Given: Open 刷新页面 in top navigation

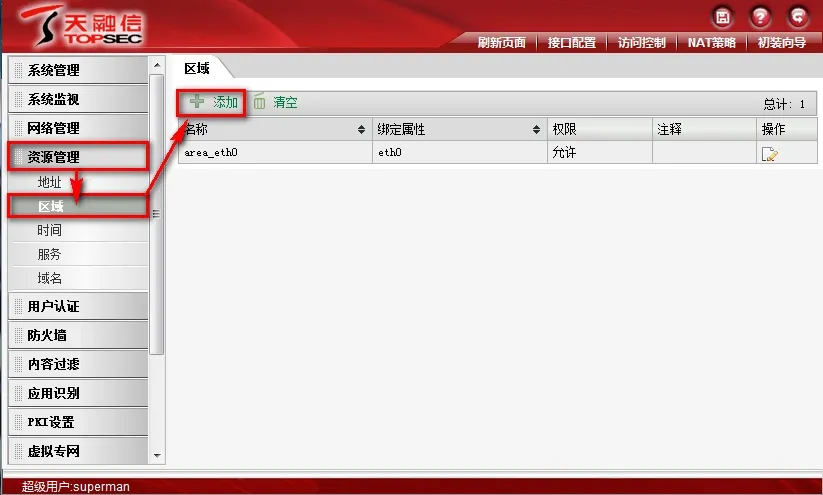Looking at the screenshot, I should click(501, 43).
